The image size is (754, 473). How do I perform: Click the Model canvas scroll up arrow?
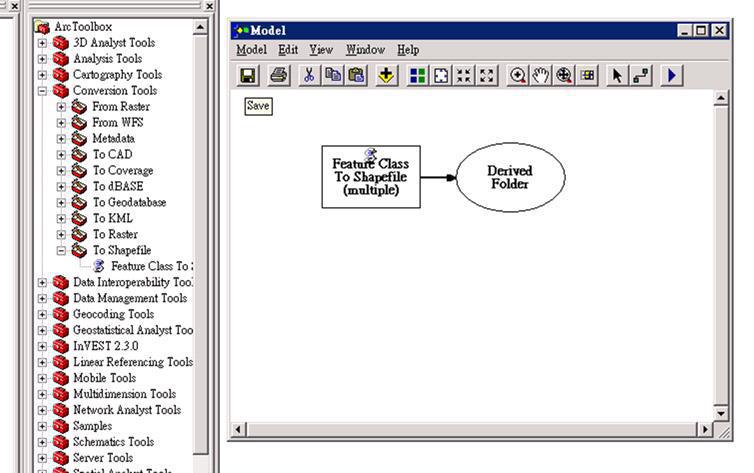click(720, 98)
